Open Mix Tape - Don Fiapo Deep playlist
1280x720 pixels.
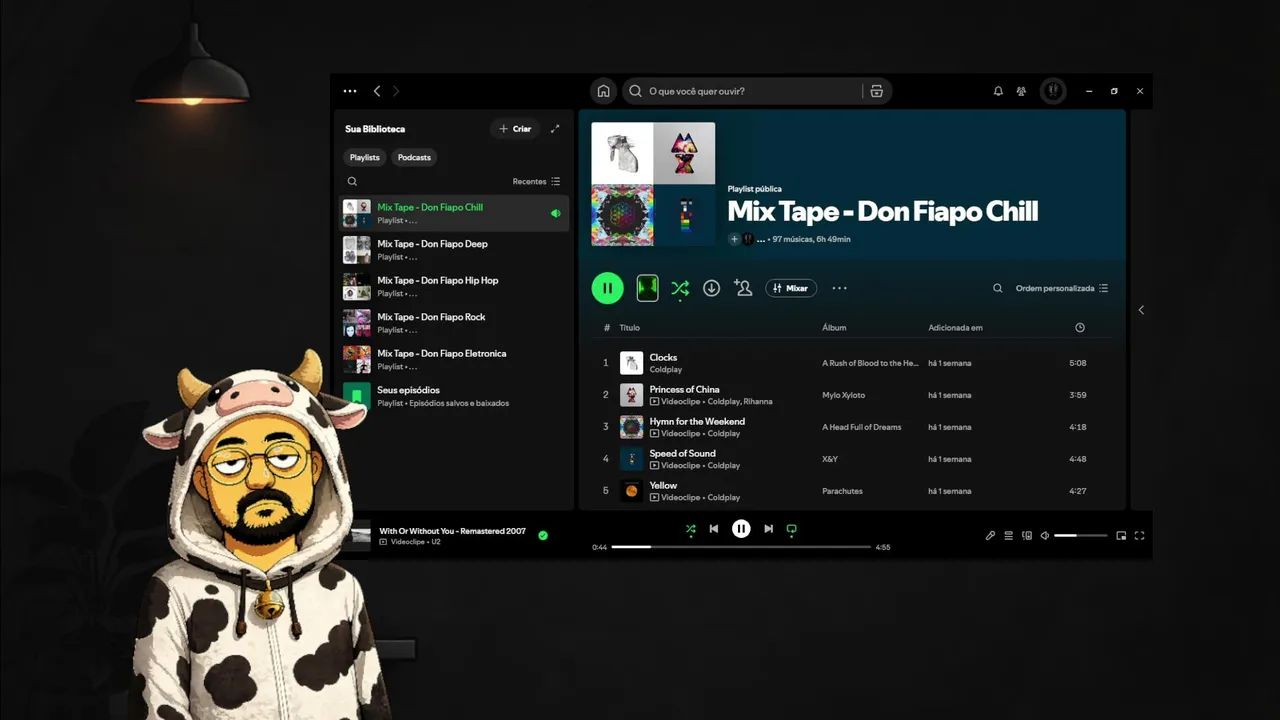454,250
